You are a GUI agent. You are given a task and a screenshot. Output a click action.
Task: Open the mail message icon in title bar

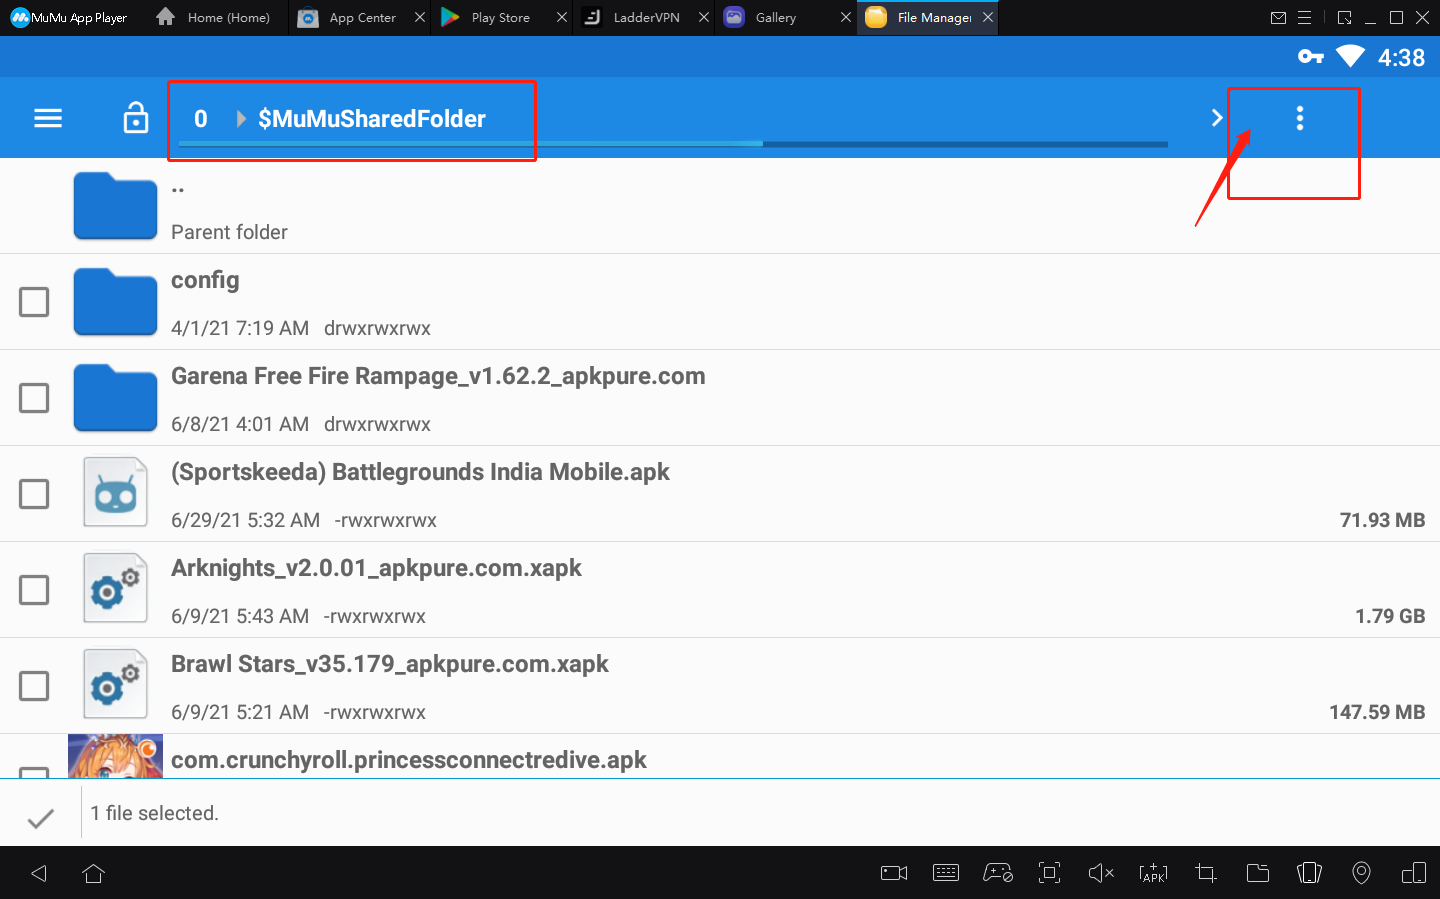tap(1278, 18)
